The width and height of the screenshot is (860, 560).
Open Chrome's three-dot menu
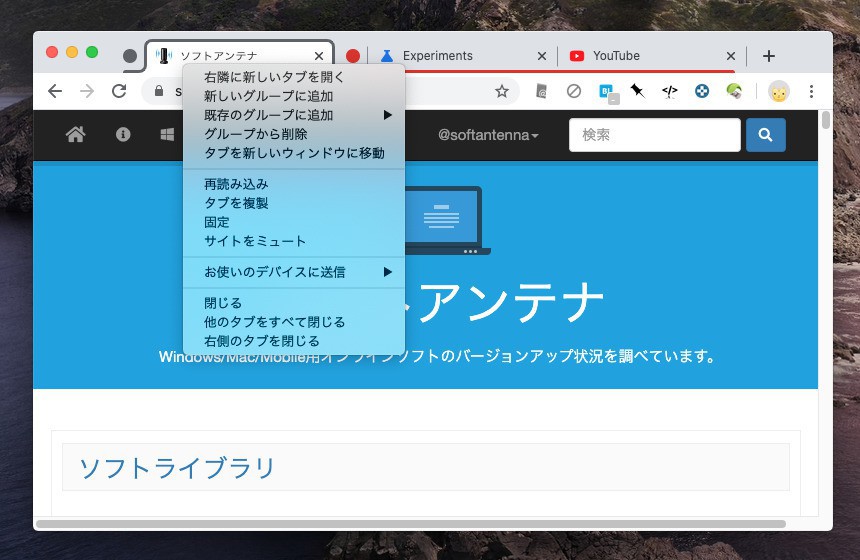[811, 91]
